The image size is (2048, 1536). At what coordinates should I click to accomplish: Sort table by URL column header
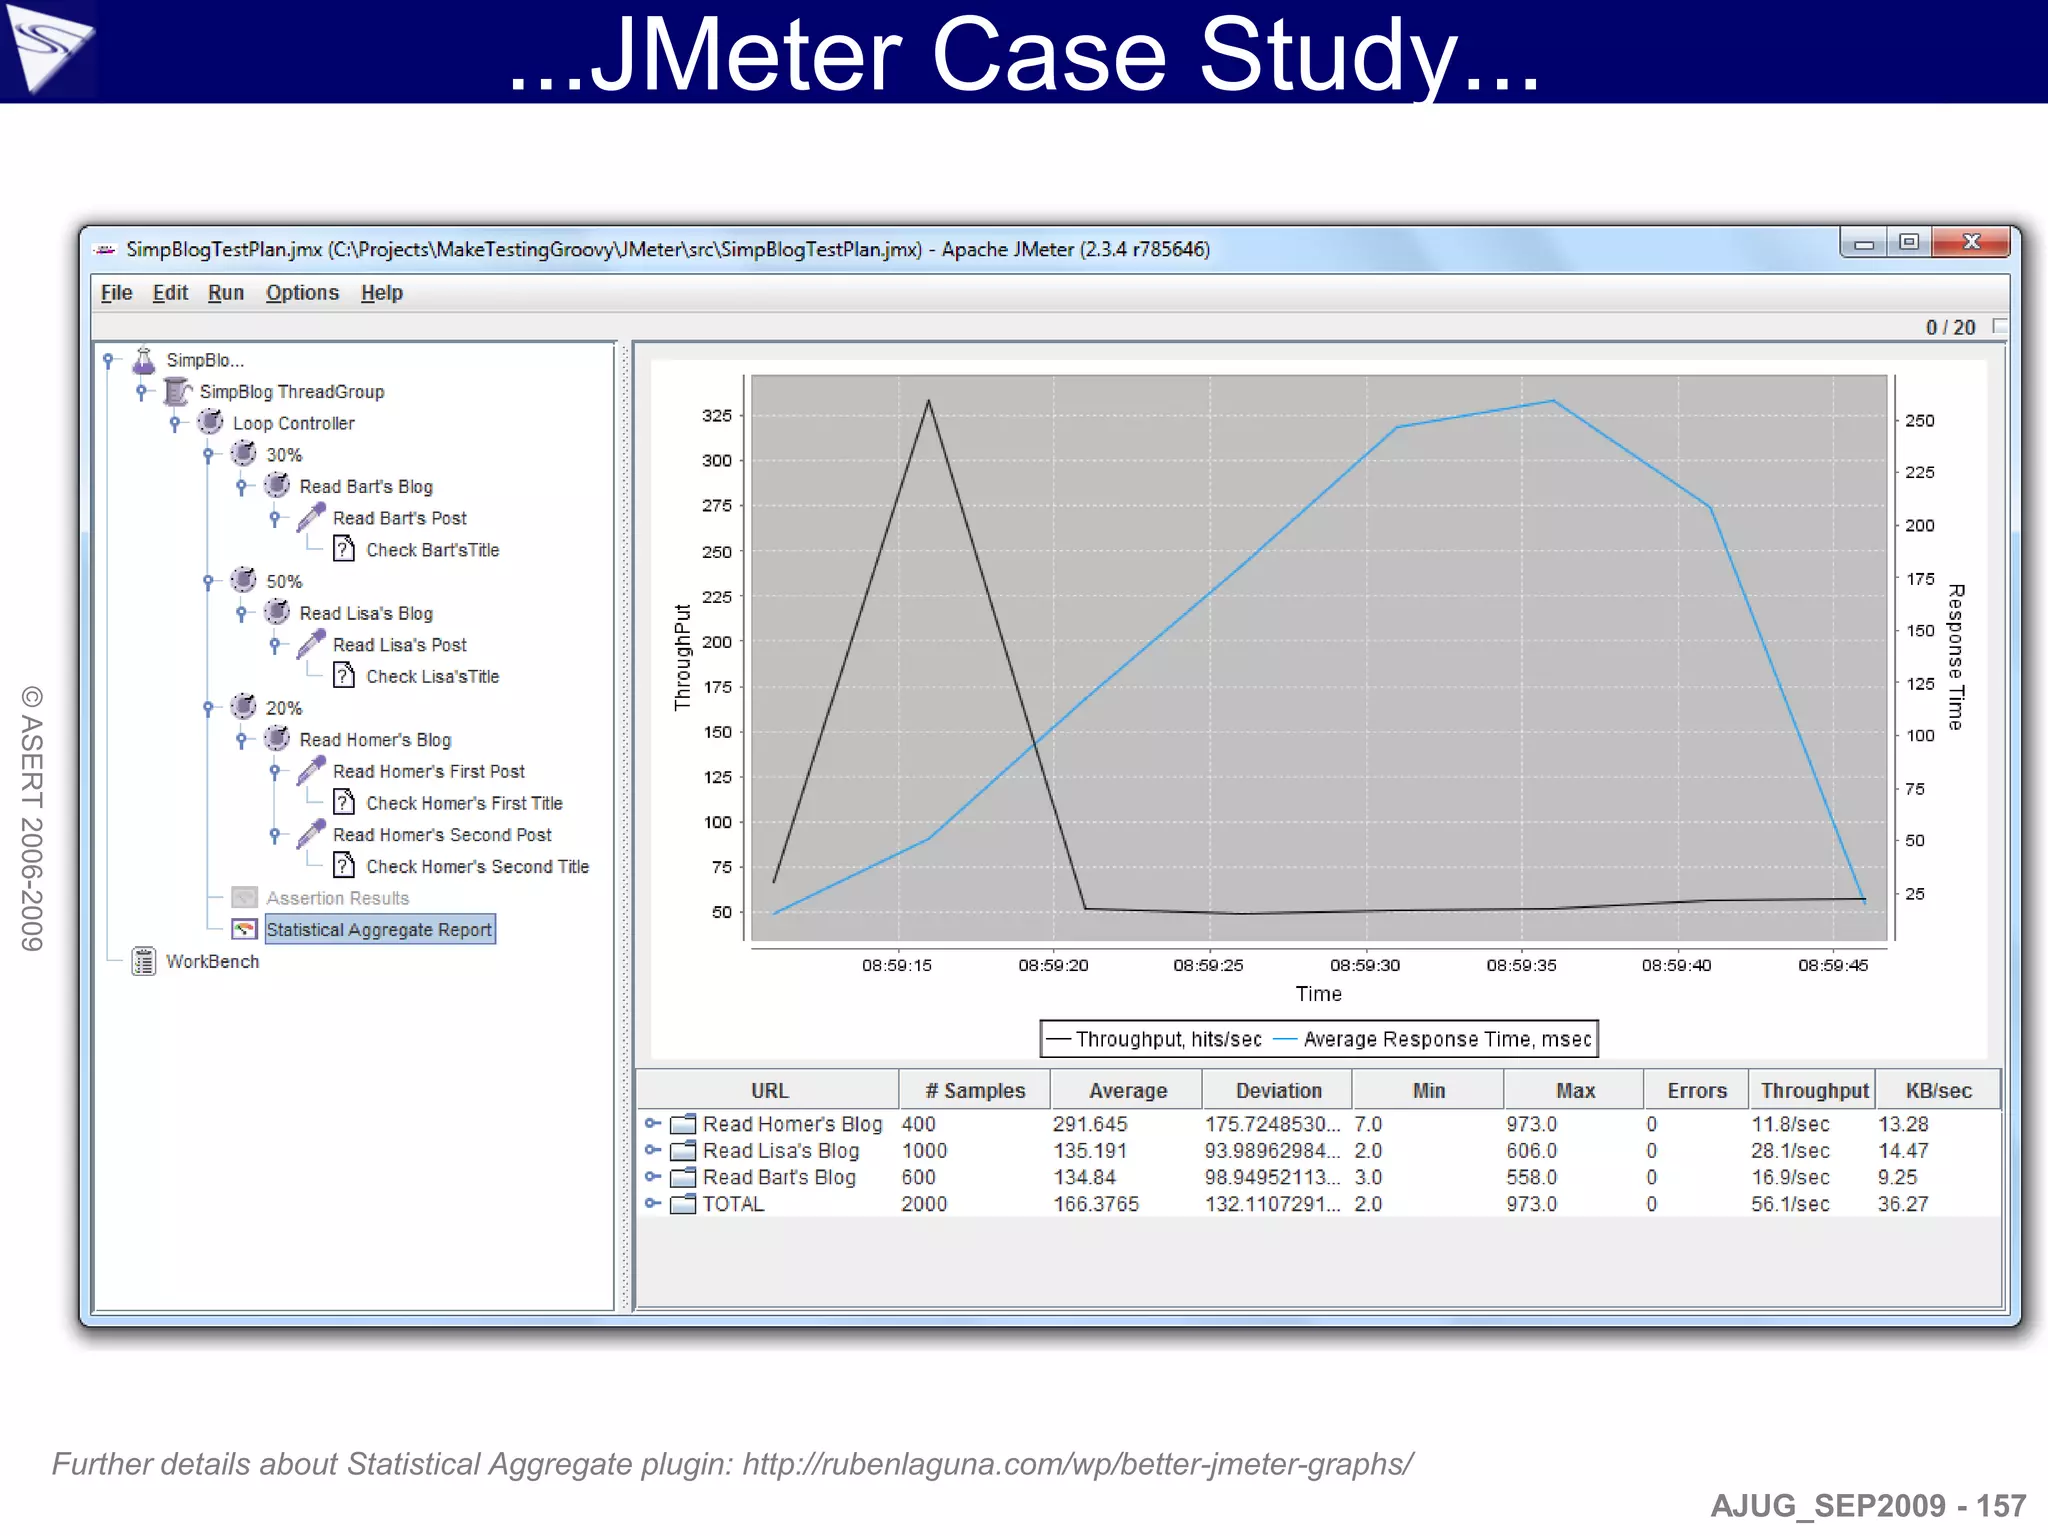[x=768, y=1090]
